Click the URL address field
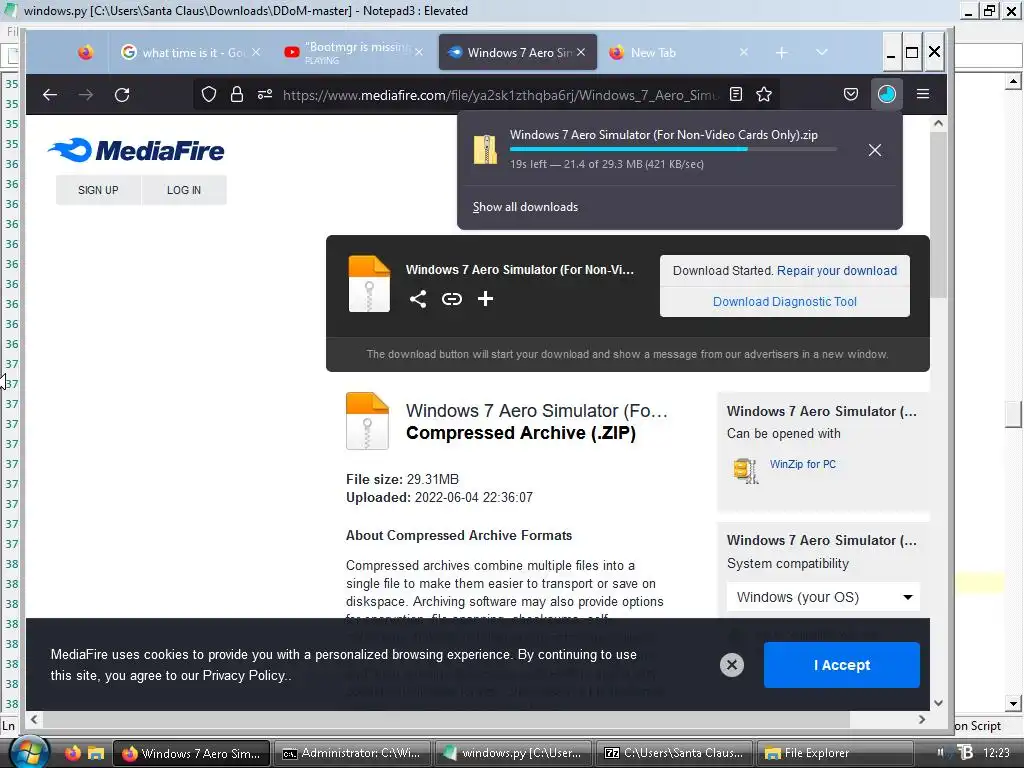 point(500,95)
